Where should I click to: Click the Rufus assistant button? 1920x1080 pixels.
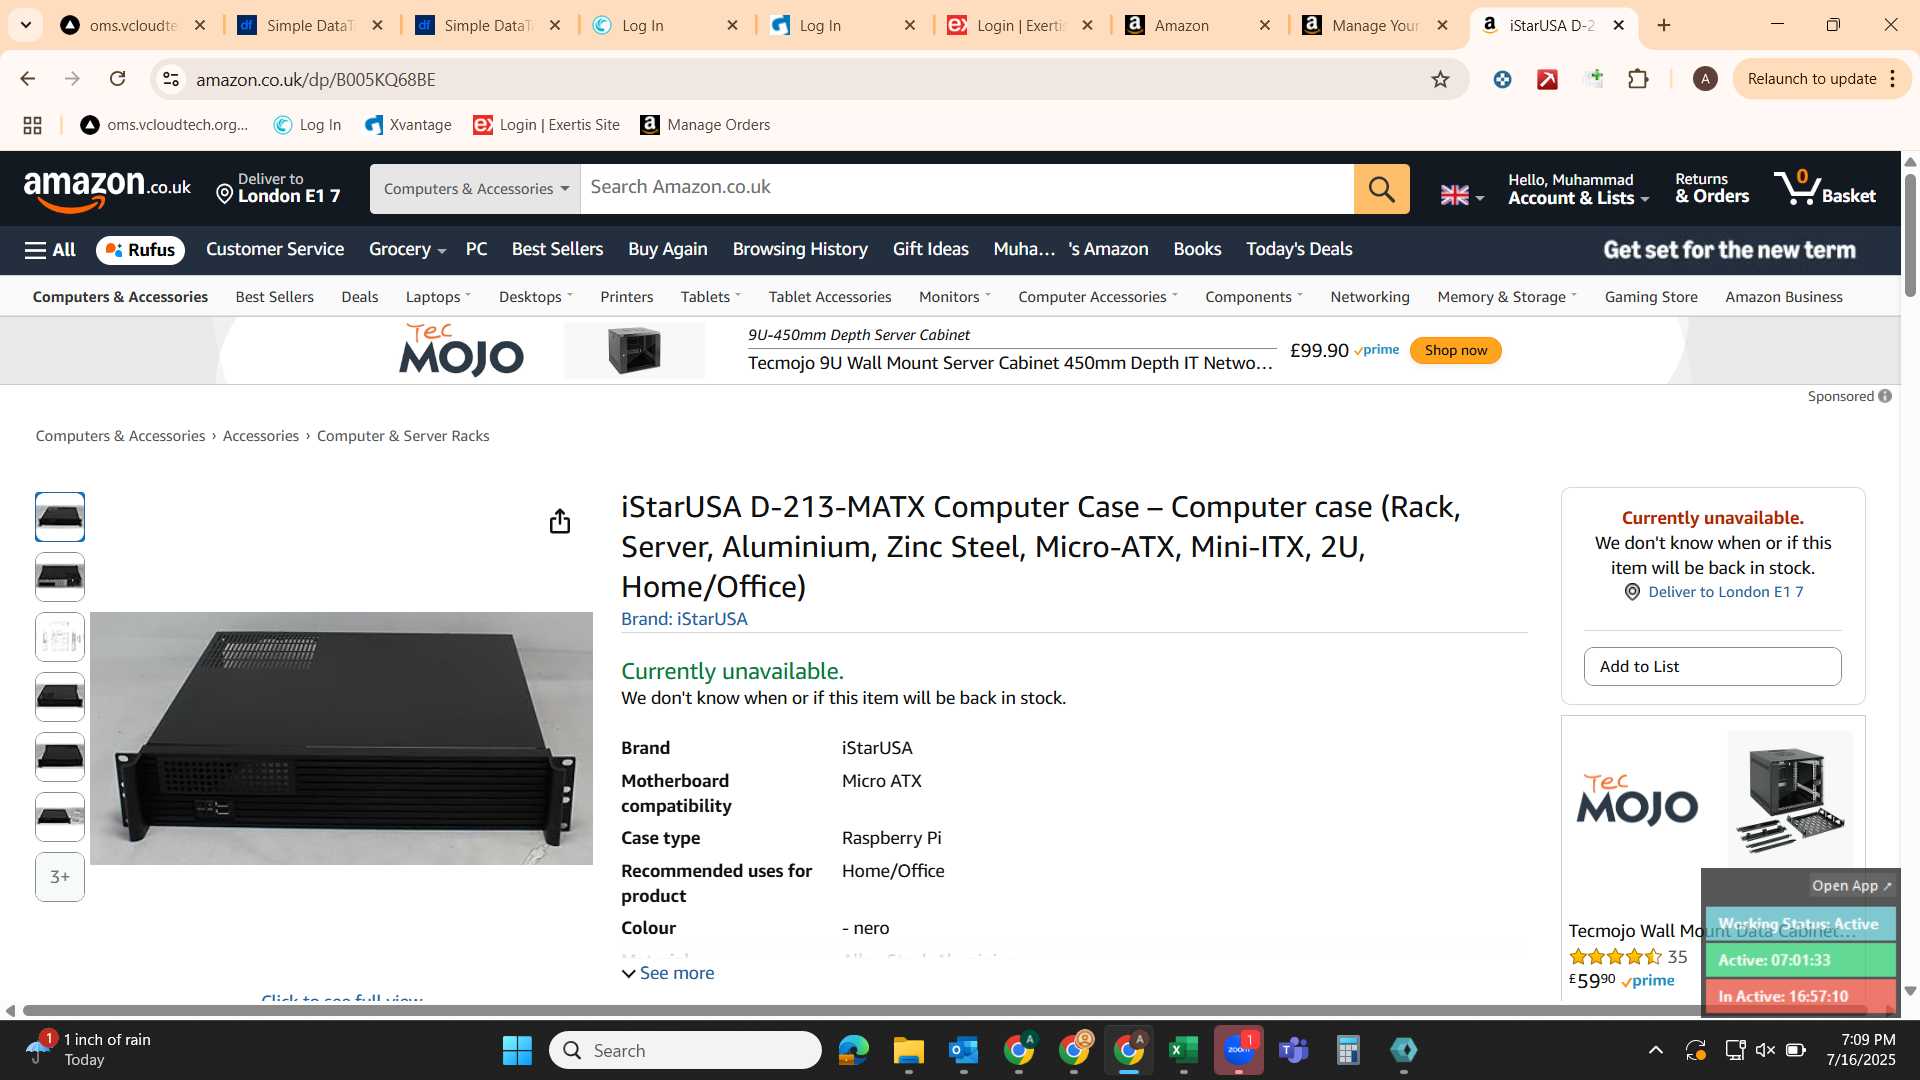tap(141, 250)
